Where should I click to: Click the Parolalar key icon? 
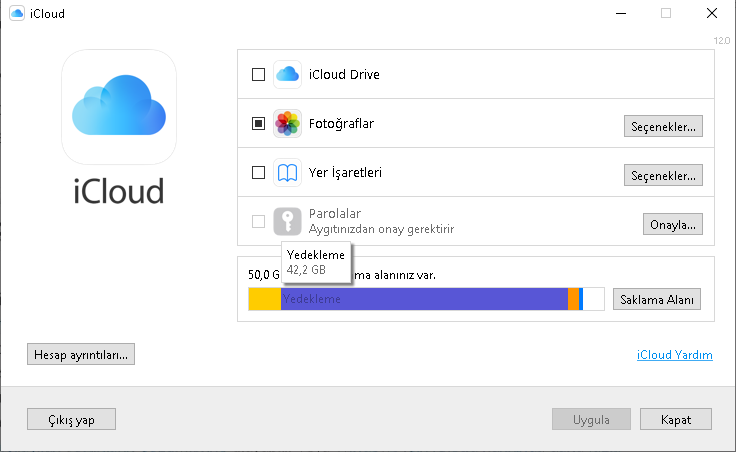tap(288, 222)
